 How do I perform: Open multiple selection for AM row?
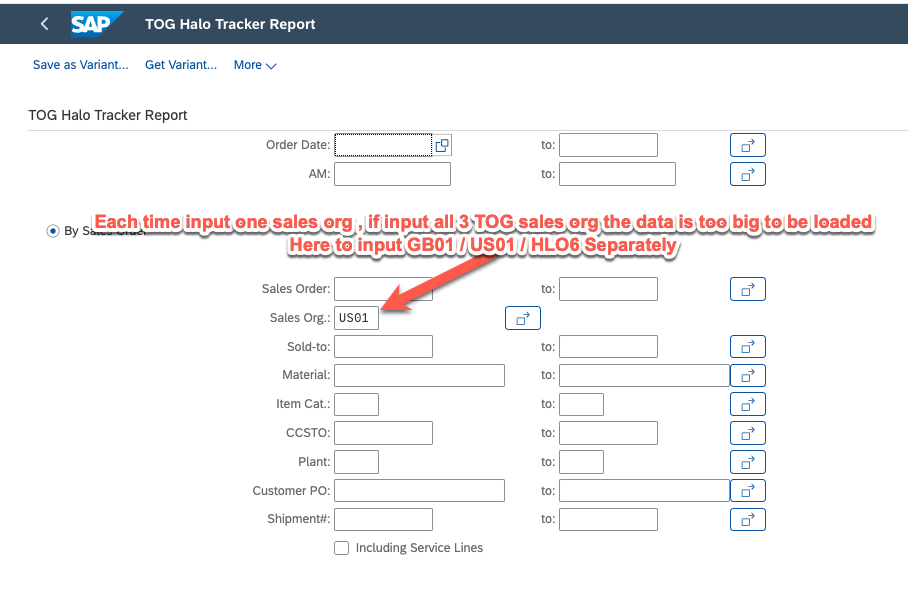pos(747,174)
